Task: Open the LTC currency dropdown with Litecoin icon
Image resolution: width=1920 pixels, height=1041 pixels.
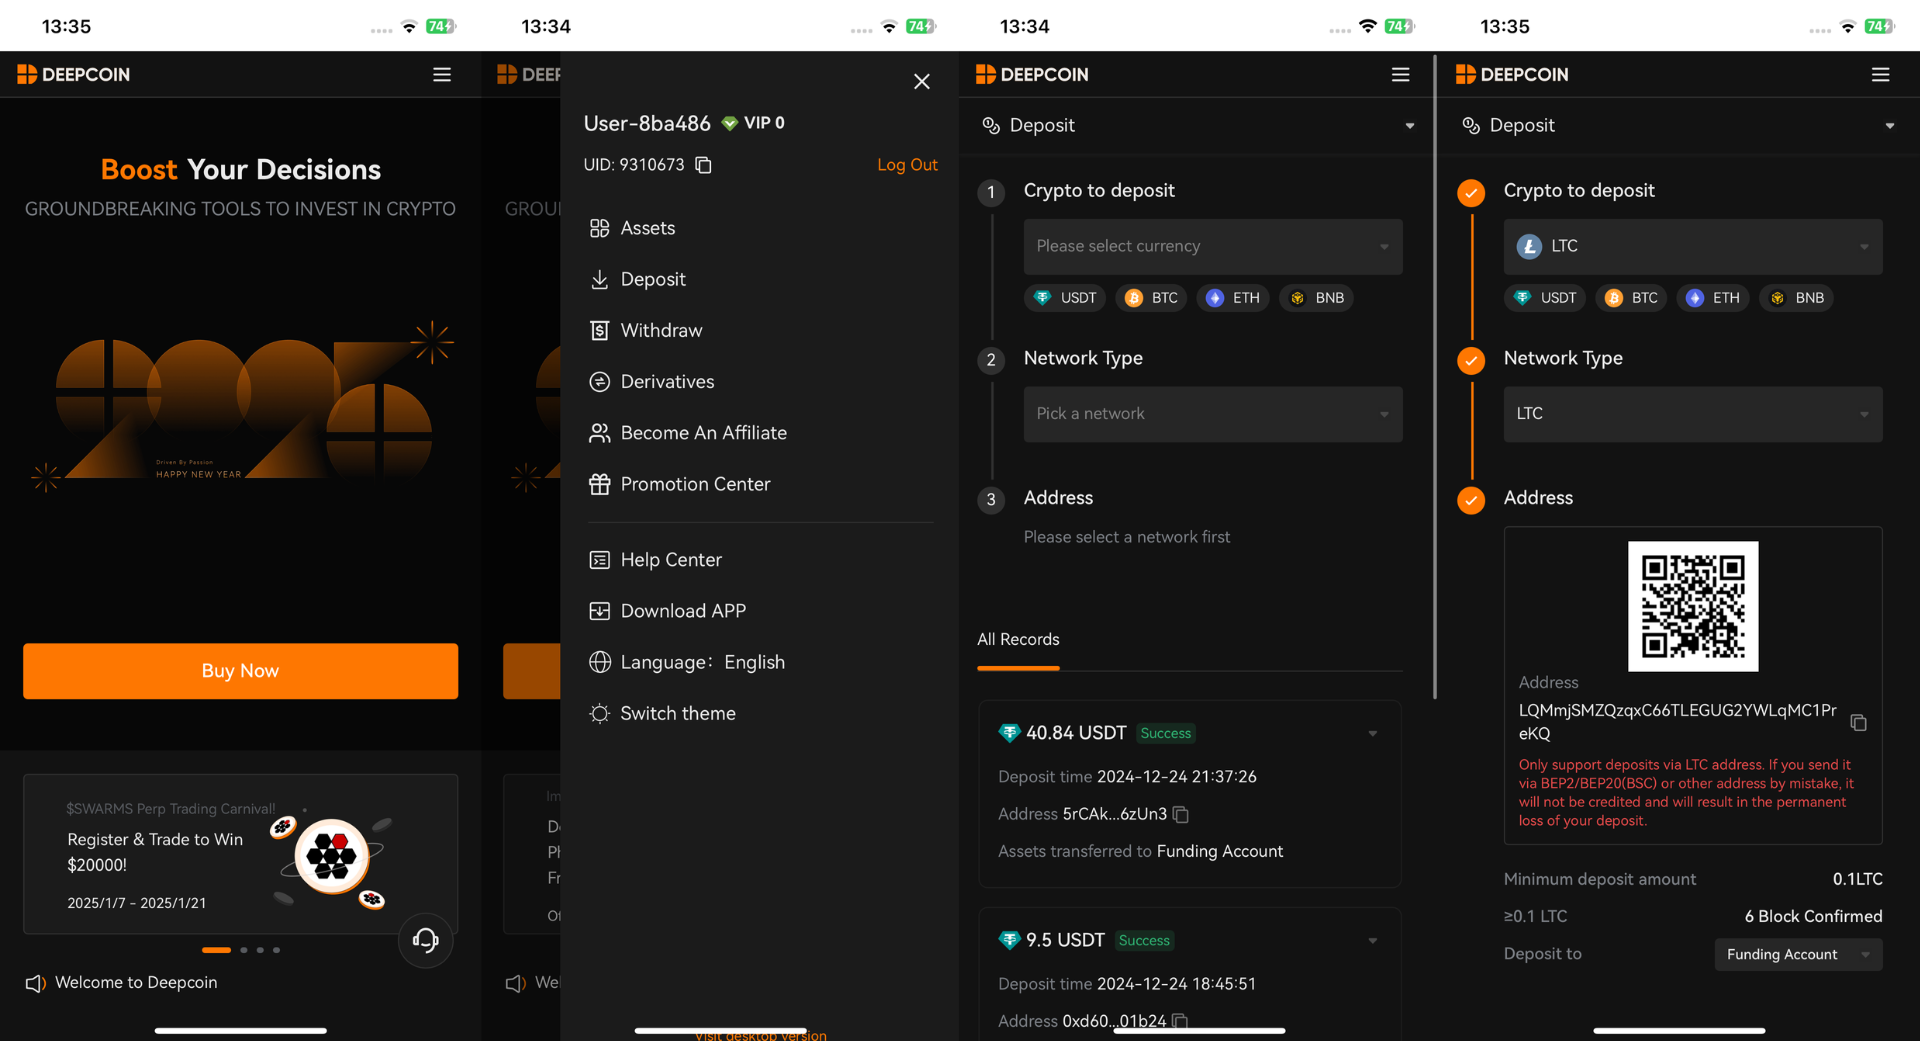Action: point(1693,246)
